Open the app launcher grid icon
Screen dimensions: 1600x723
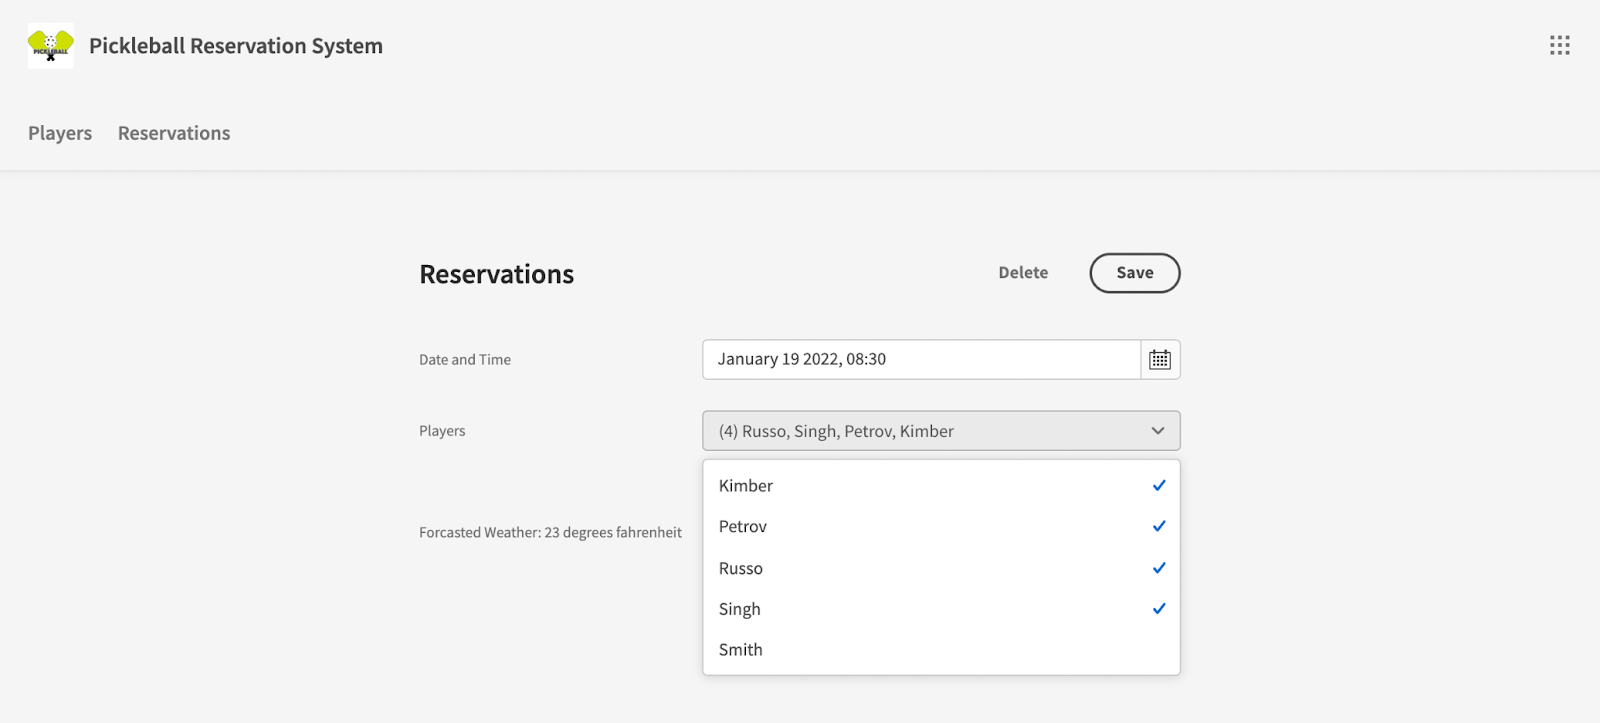click(x=1559, y=46)
